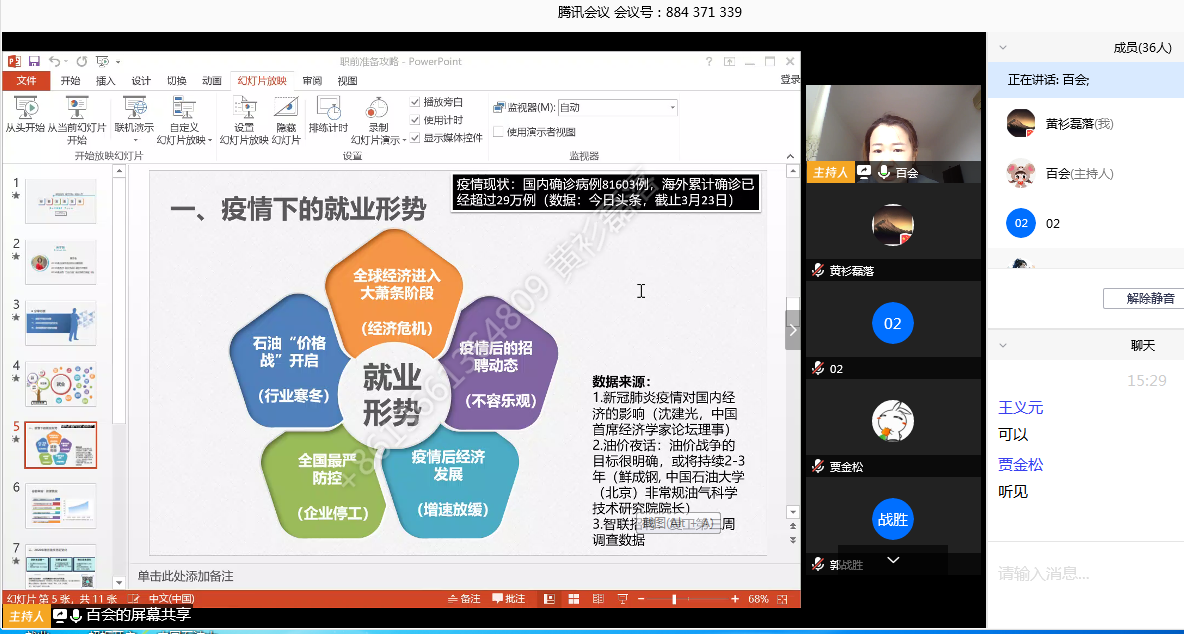
Task: Open the 审阅 ribbon tab
Action: [x=312, y=81]
